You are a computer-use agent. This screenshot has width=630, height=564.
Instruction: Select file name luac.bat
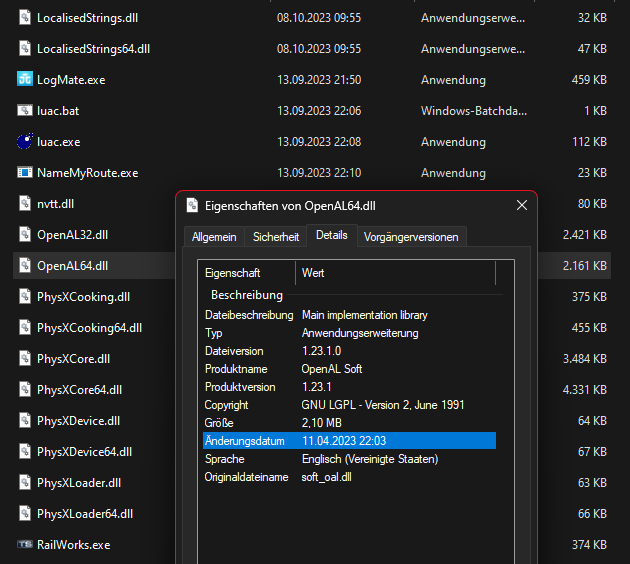58,111
